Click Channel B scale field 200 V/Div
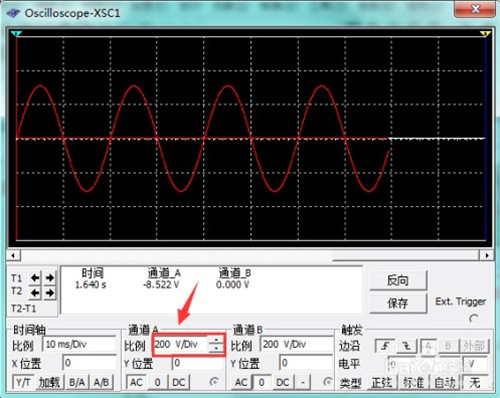The image size is (500, 398). point(297,344)
